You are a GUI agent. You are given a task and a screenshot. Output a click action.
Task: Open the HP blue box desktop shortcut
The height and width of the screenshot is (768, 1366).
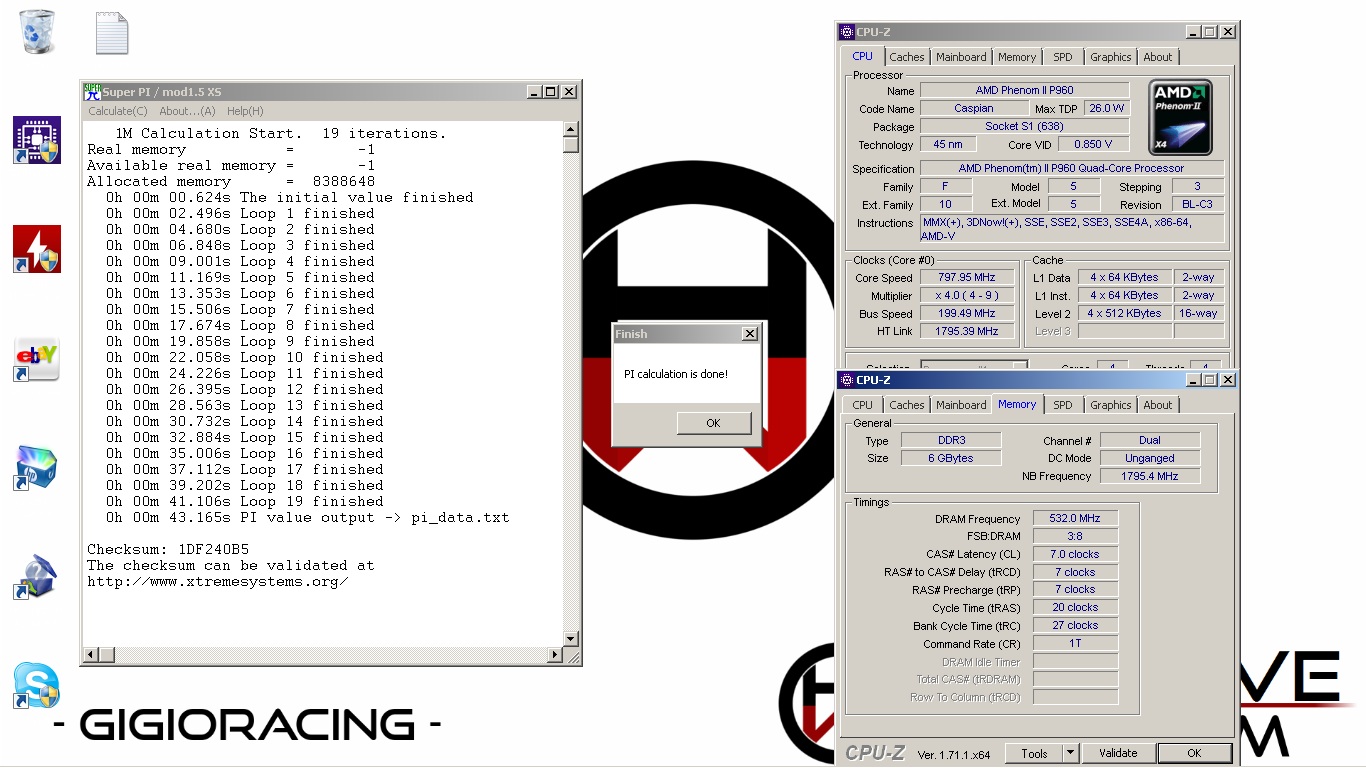click(37, 468)
